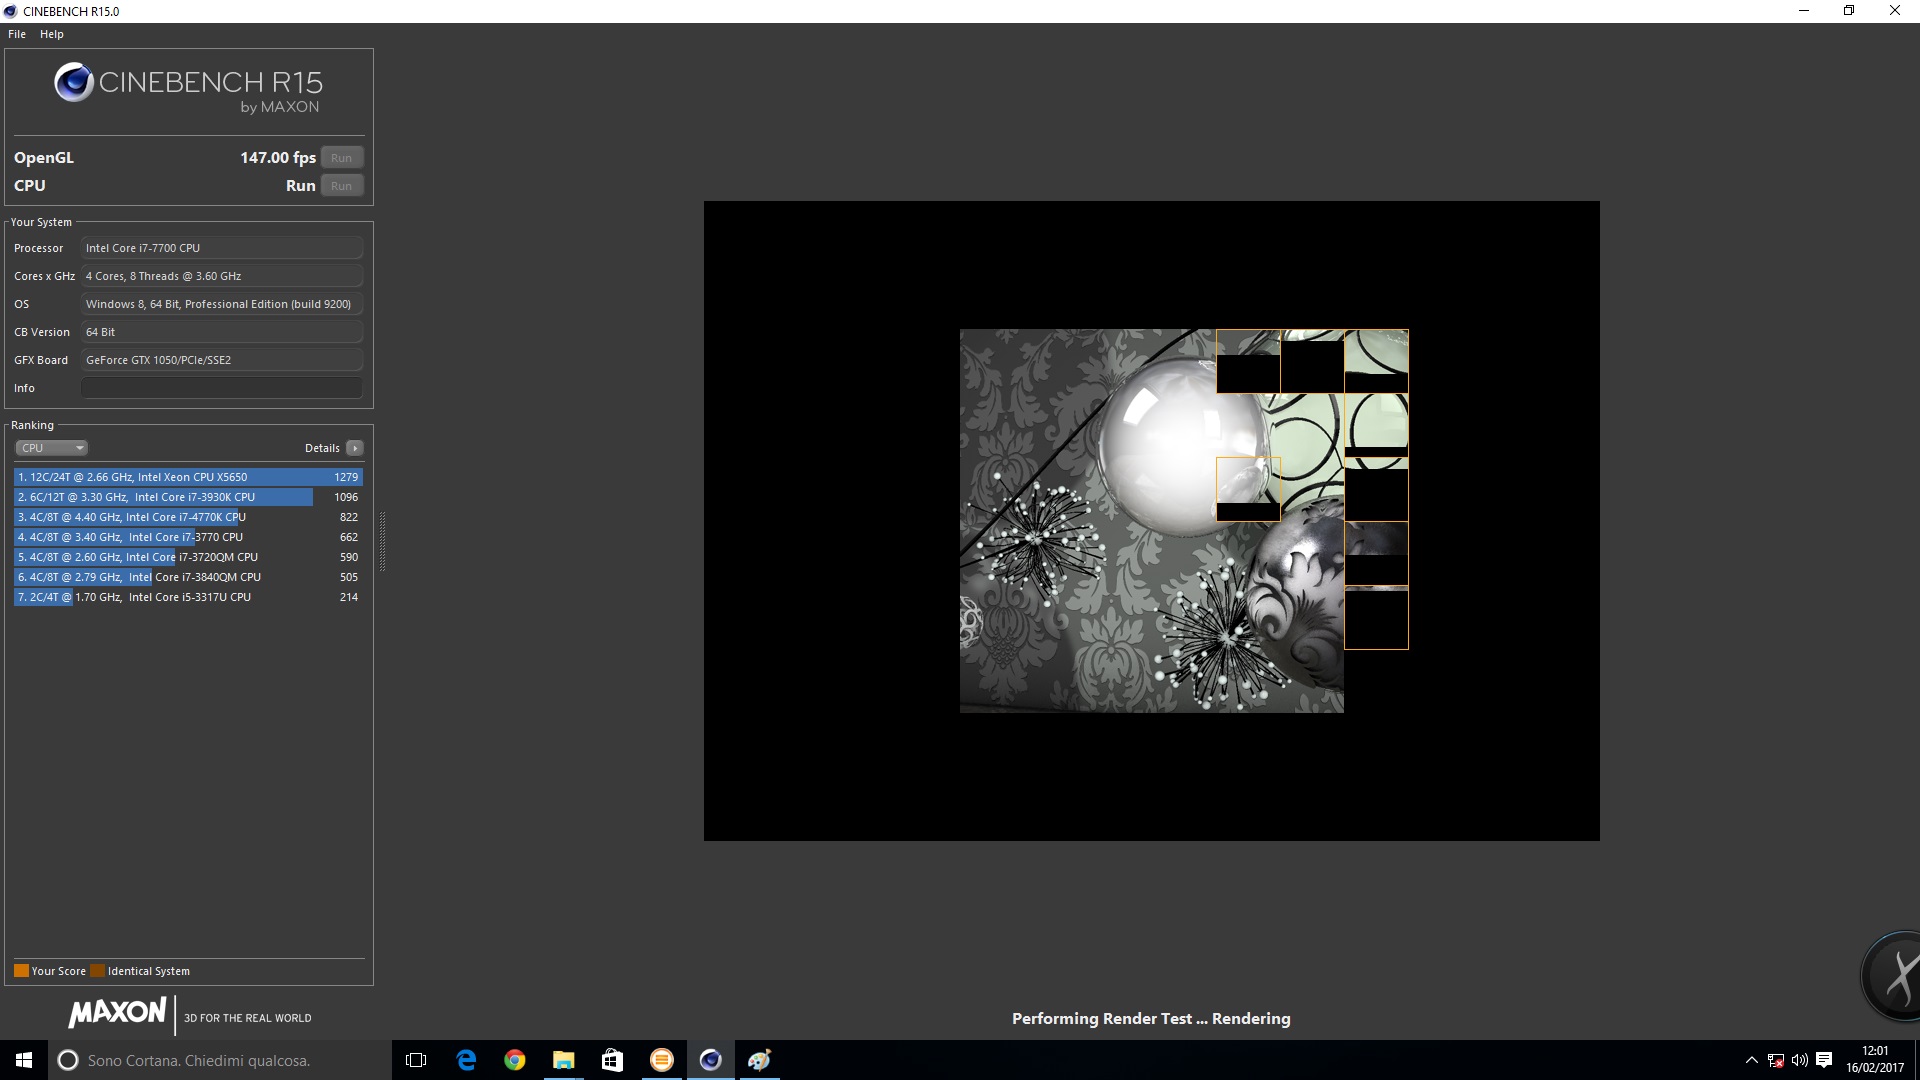1920x1080 pixels.
Task: Select ranking row Intel Core i7-3770 CPU
Action: [188, 537]
